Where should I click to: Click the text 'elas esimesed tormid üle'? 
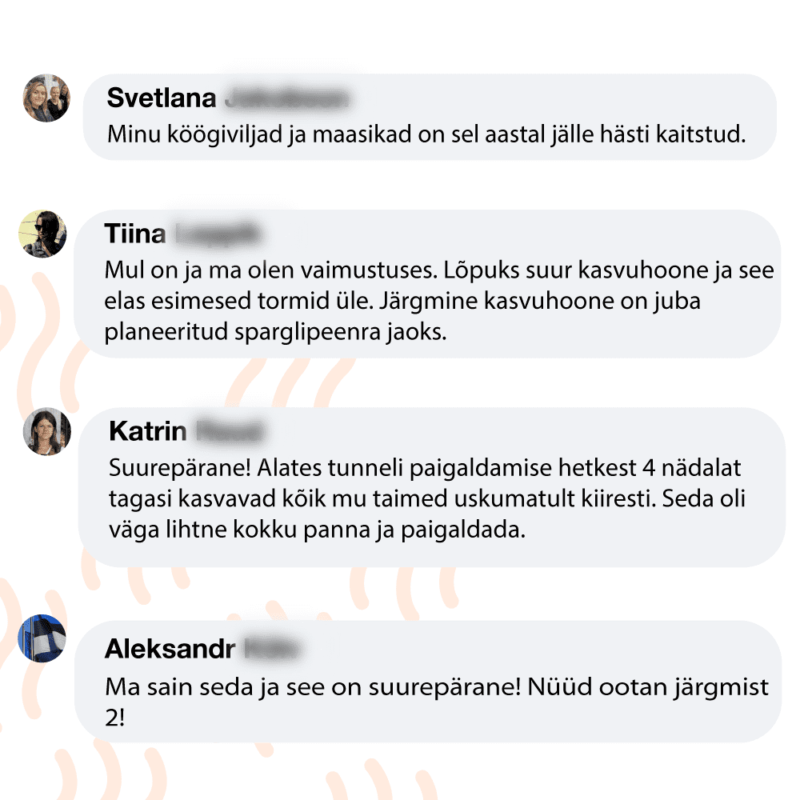[x=239, y=301]
